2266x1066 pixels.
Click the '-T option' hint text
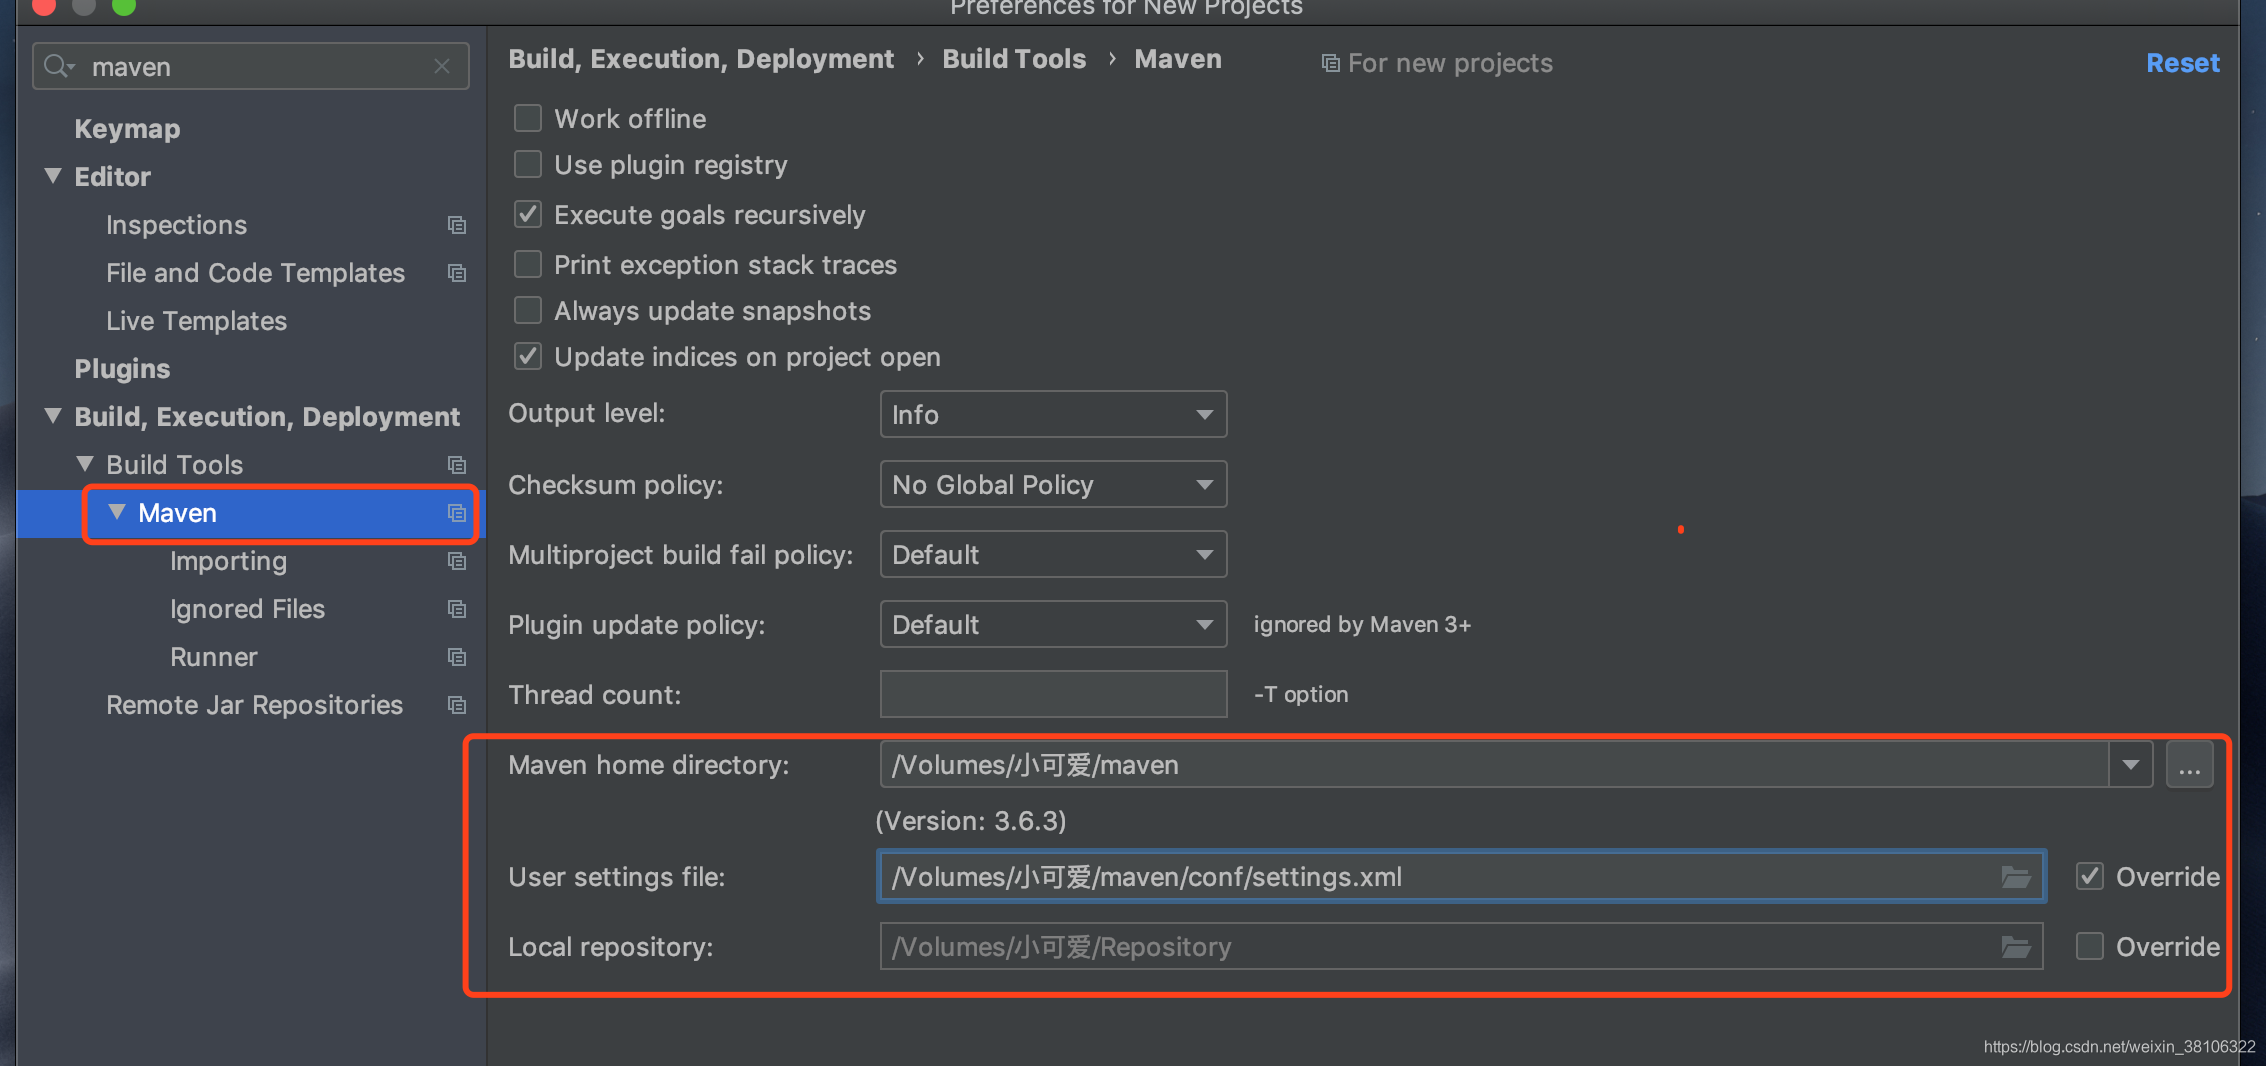pyautogui.click(x=1301, y=695)
